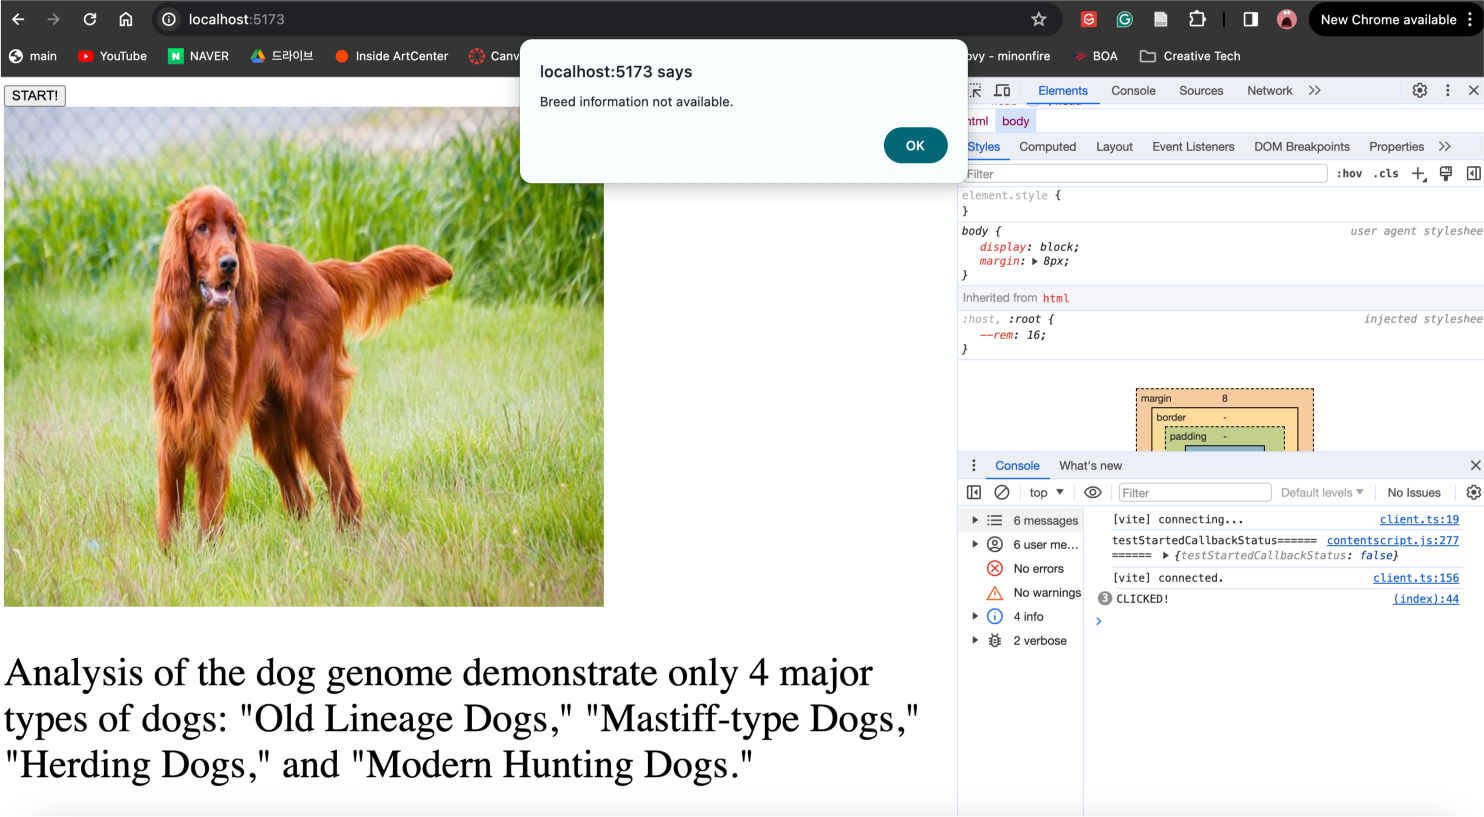This screenshot has width=1484, height=817.
Task: Click the Irish Setter dog image
Action: 304,357
